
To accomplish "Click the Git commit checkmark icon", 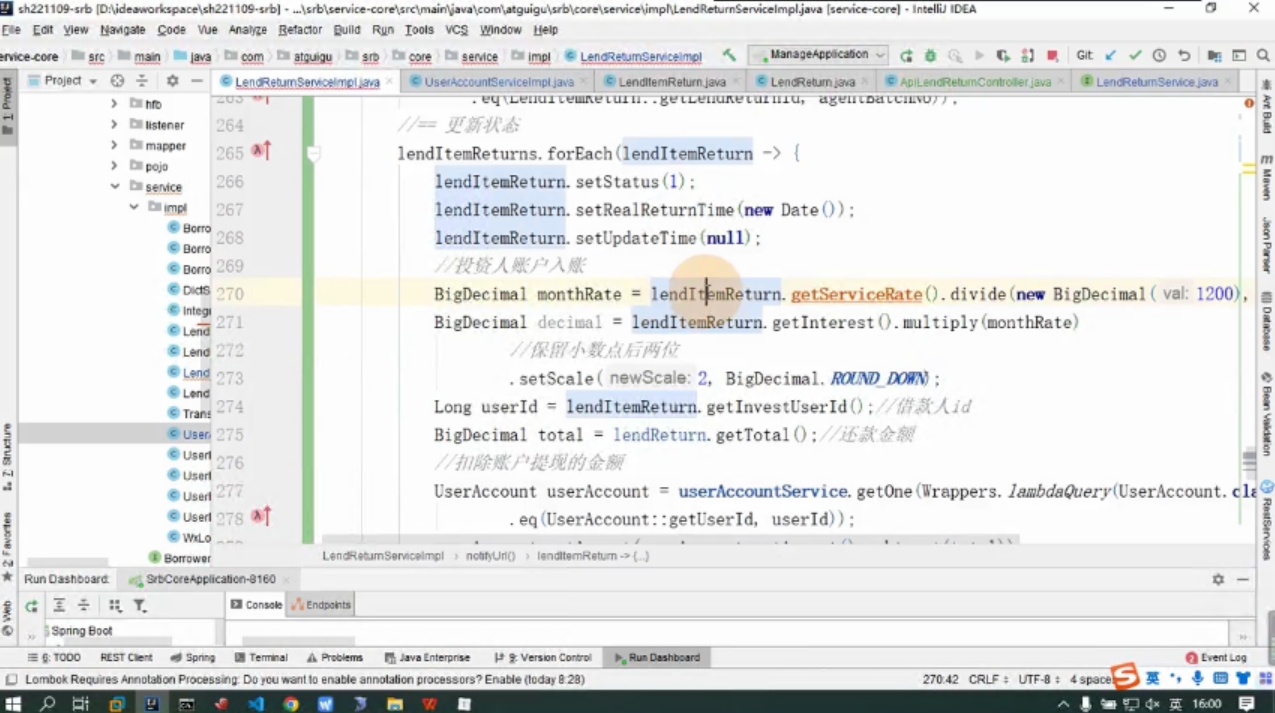I will [x=1134, y=56].
